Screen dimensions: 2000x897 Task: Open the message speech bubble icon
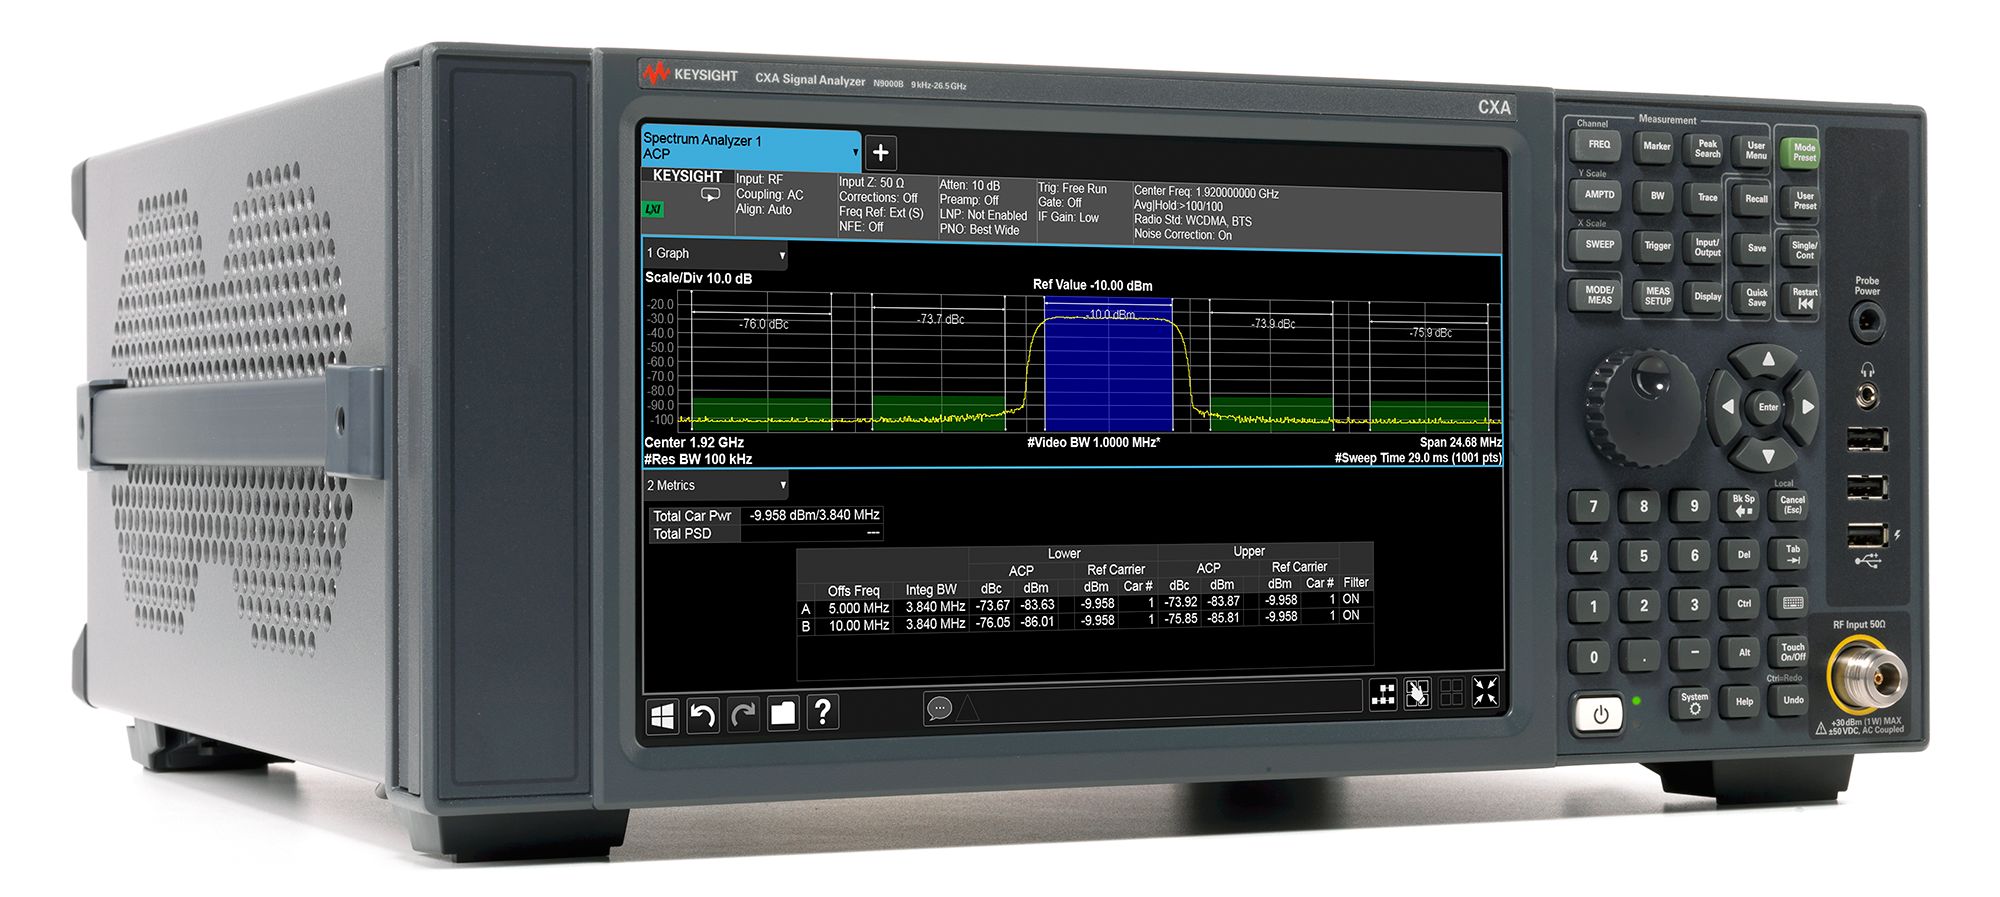point(939,709)
